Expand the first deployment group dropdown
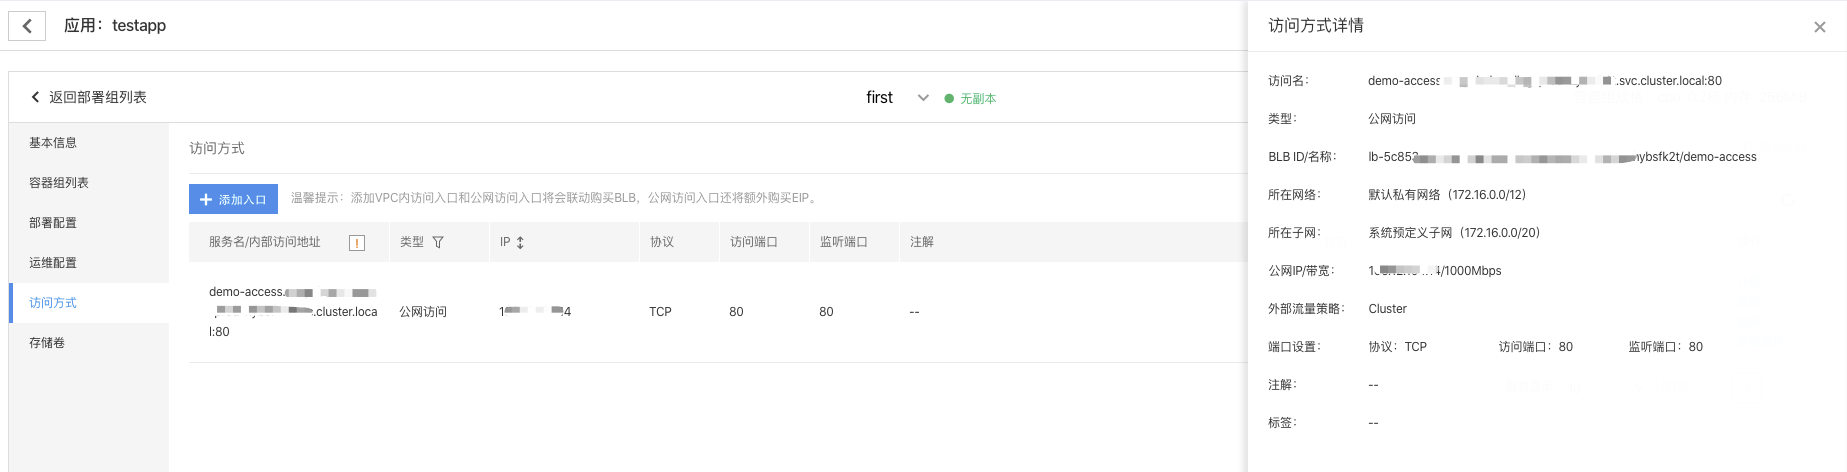Image resolution: width=1847 pixels, height=472 pixels. tap(923, 98)
